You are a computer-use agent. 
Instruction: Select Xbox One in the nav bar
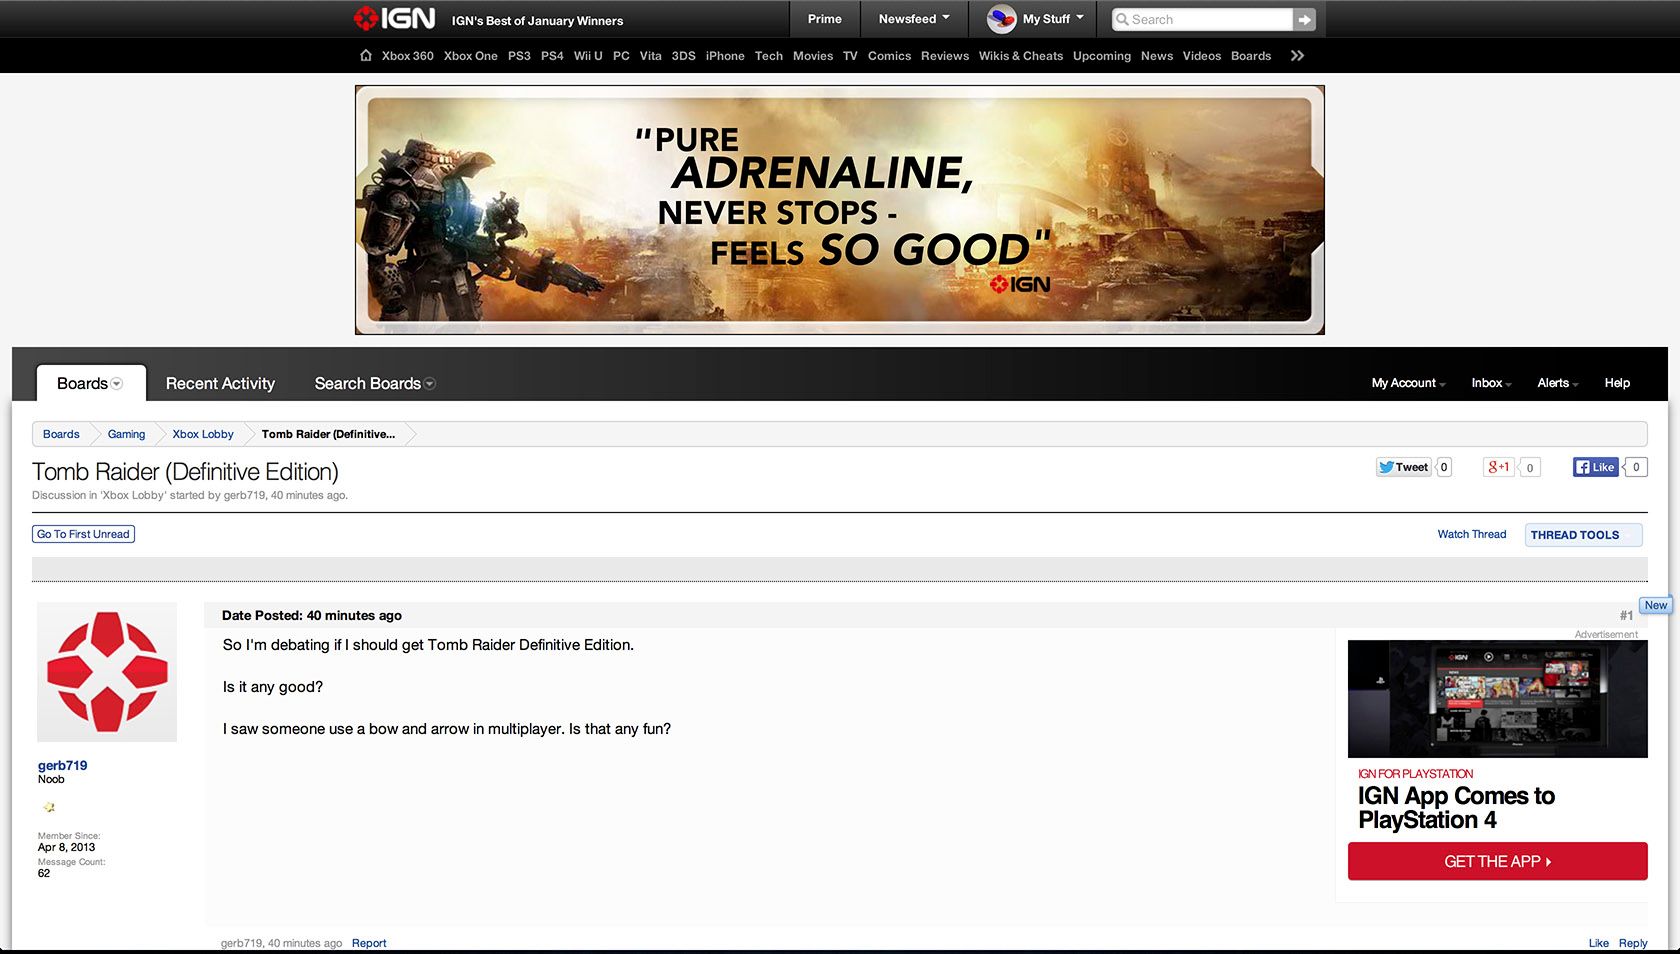(x=470, y=56)
